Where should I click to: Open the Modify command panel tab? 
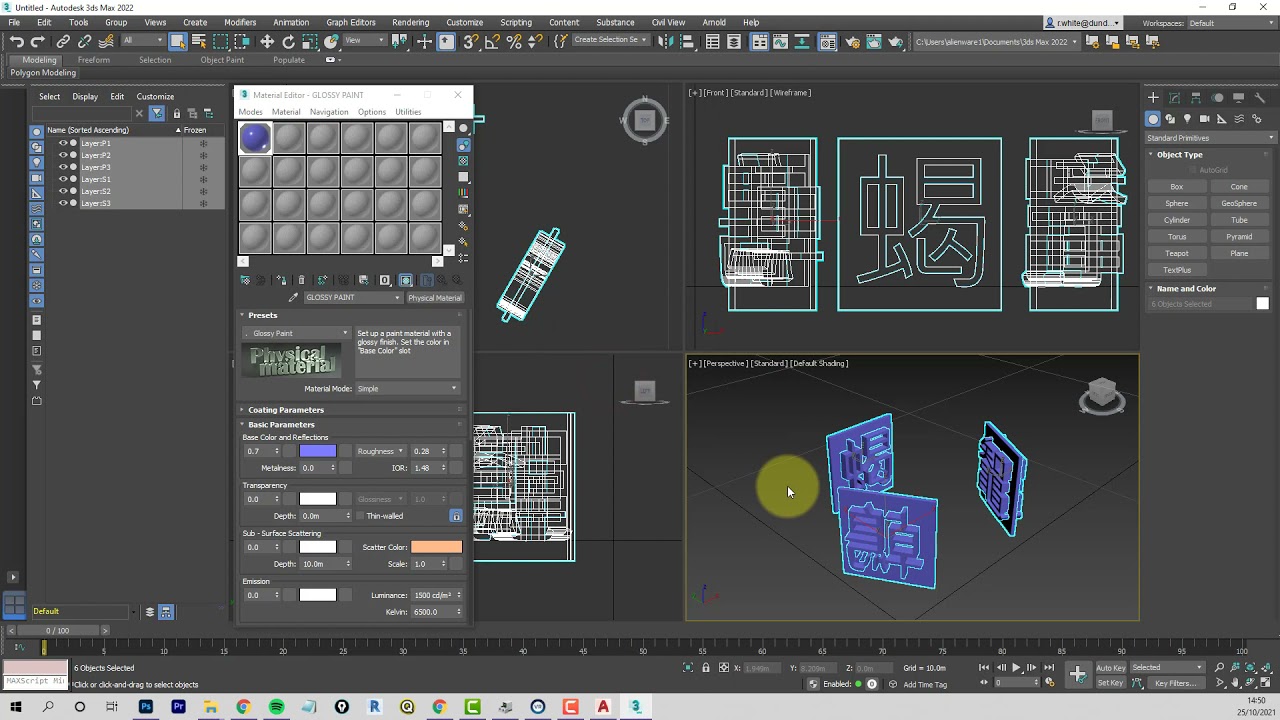1174,97
